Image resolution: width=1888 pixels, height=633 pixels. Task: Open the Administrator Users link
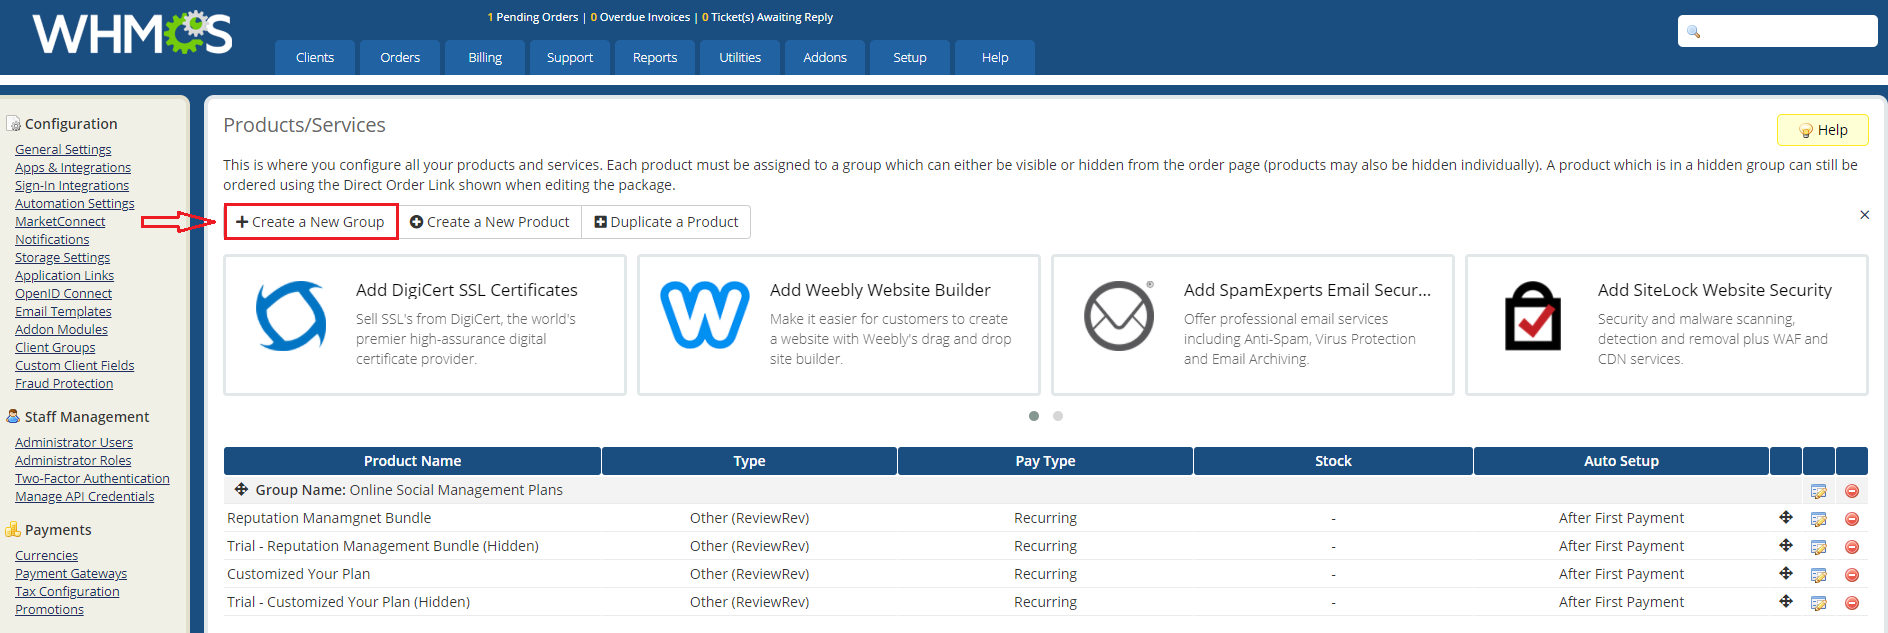74,442
